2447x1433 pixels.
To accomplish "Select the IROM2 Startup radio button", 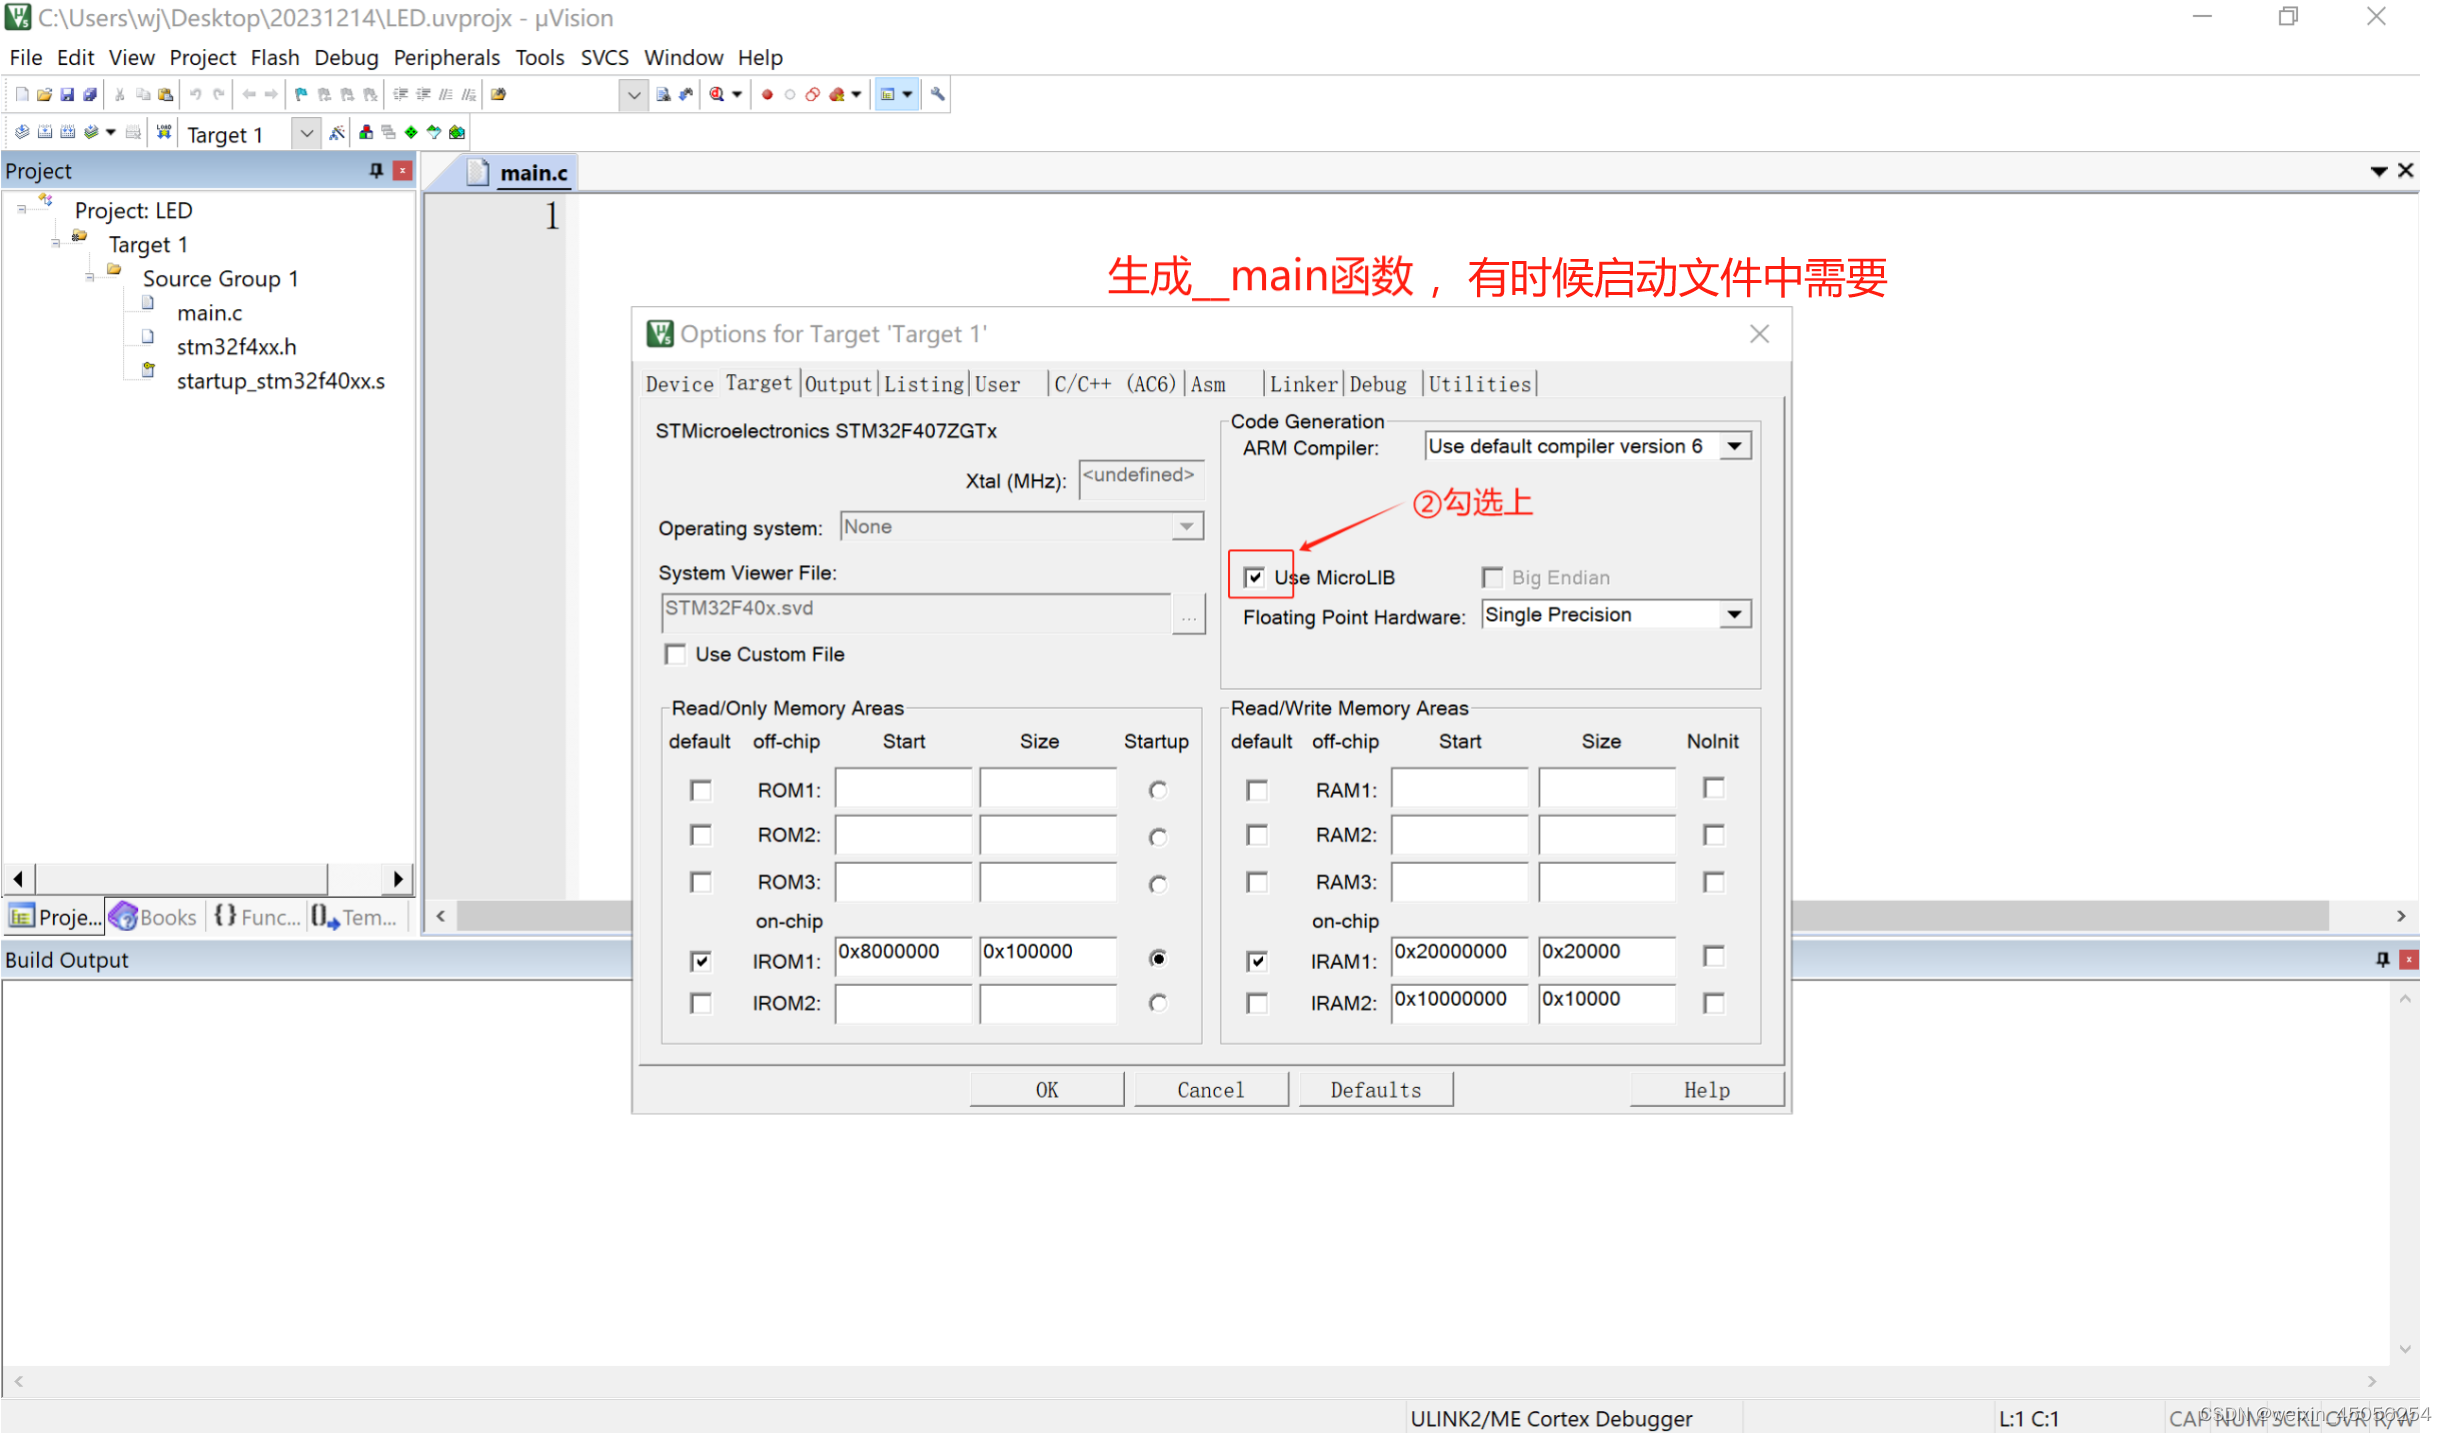I will coord(1158,1003).
